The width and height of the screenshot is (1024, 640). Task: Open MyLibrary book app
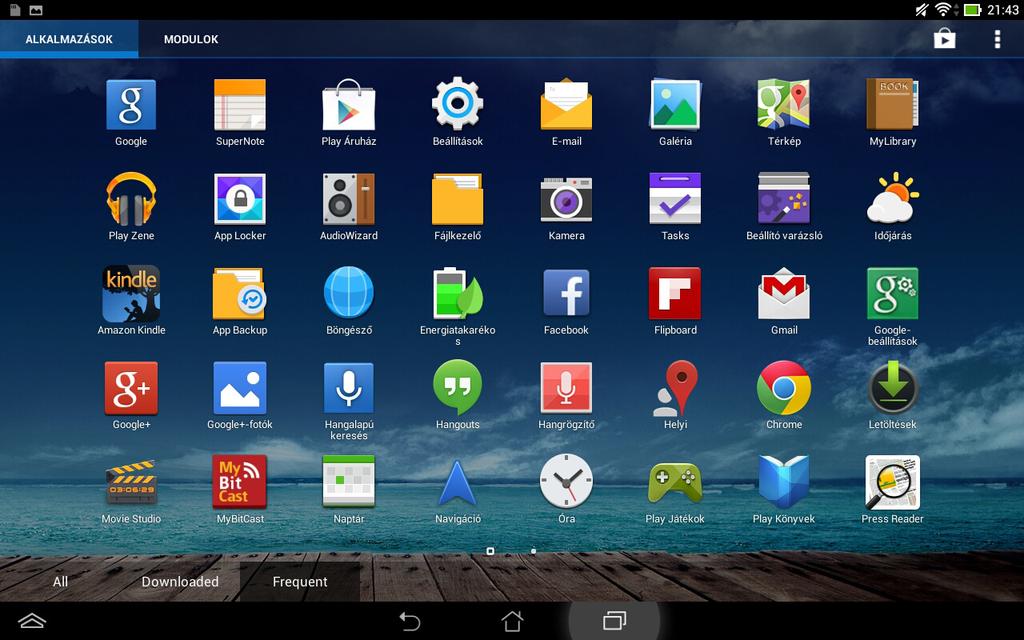point(893,104)
